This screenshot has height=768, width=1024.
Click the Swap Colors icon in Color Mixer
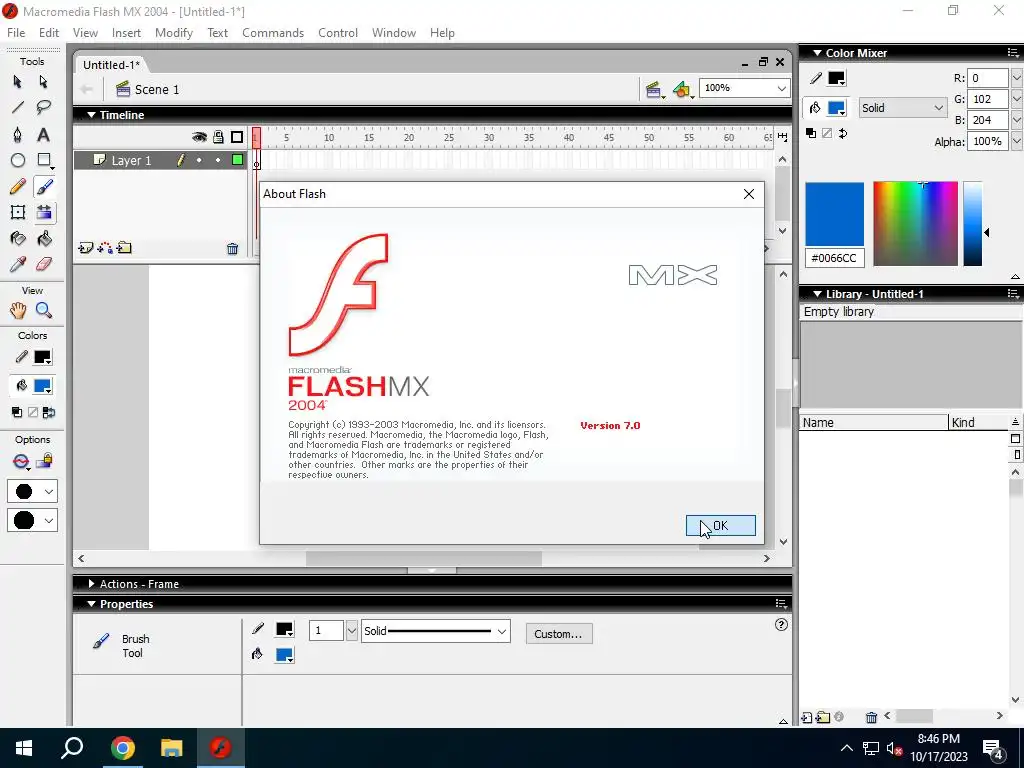[842, 133]
